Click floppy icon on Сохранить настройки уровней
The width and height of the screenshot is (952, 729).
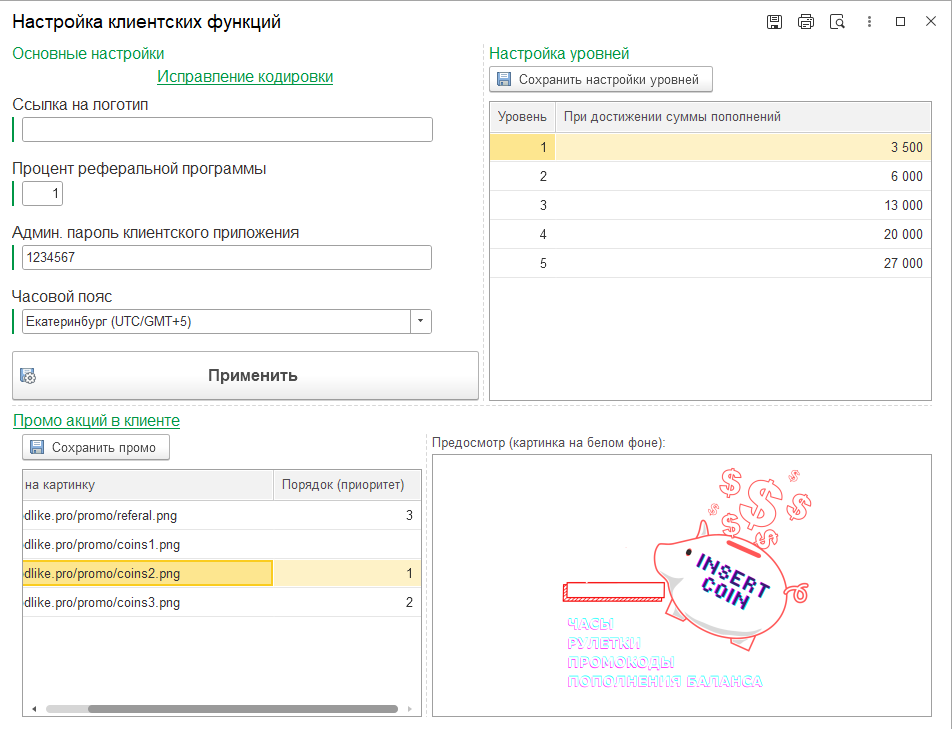coord(503,79)
